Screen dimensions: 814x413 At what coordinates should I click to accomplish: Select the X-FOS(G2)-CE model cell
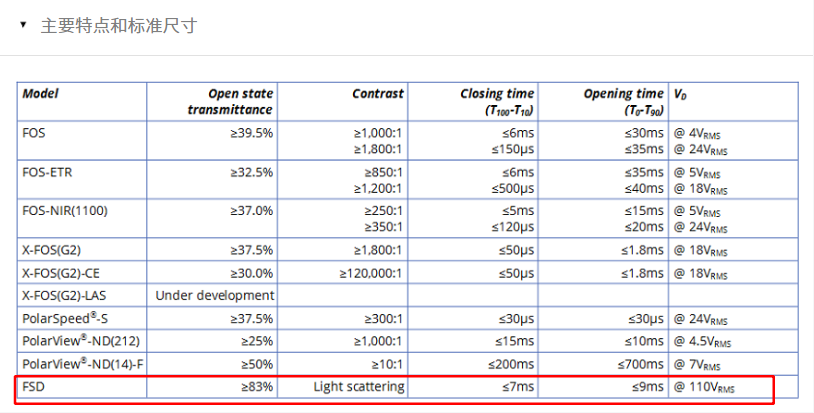click(61, 273)
